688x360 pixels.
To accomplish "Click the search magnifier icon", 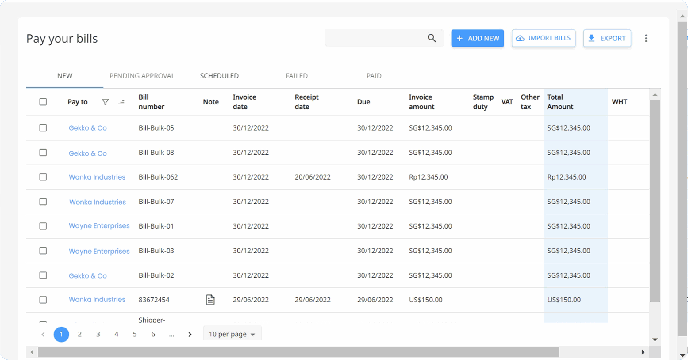I will click(432, 38).
